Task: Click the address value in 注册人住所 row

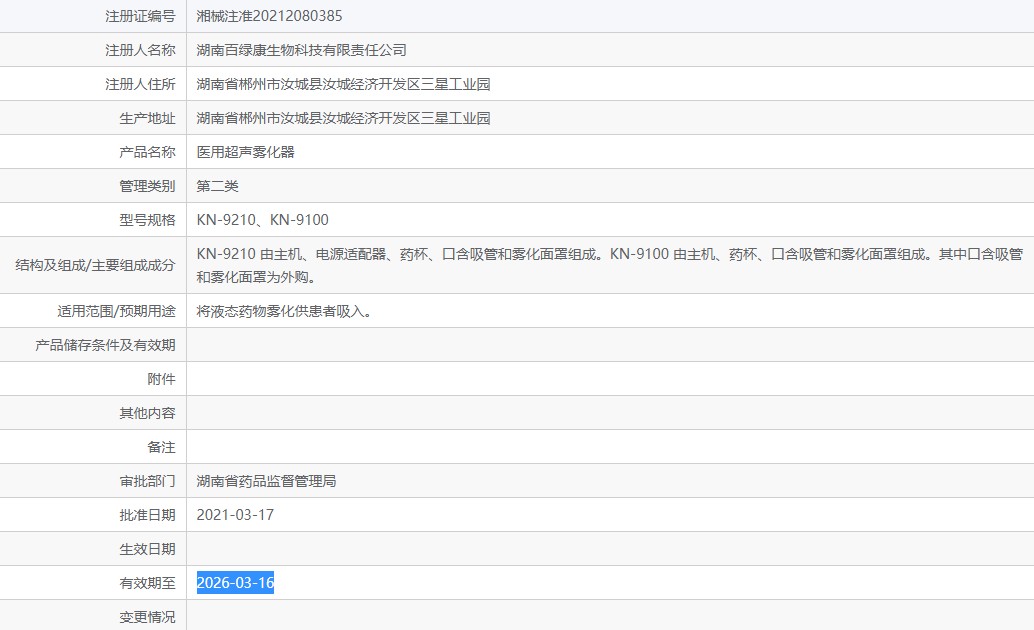Action: [x=343, y=84]
